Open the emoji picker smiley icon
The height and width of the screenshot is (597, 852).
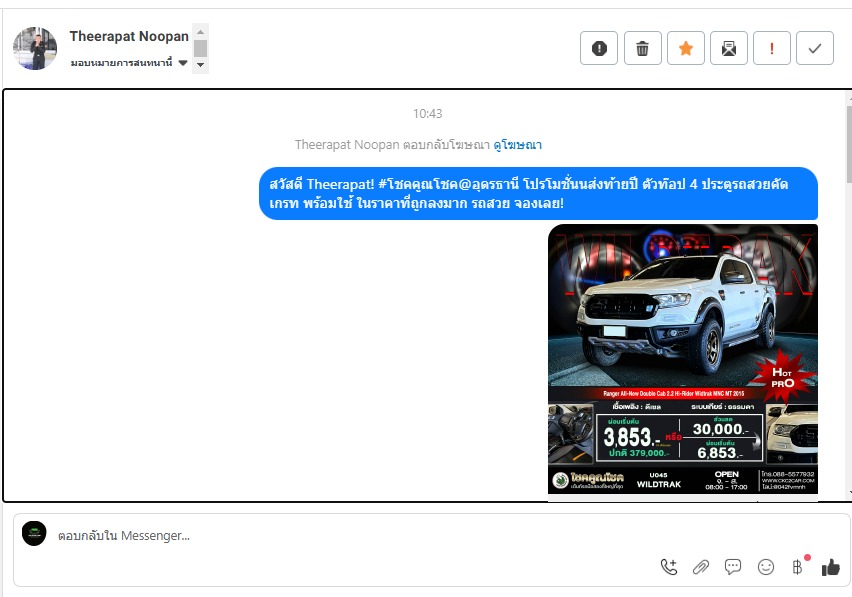(766, 567)
